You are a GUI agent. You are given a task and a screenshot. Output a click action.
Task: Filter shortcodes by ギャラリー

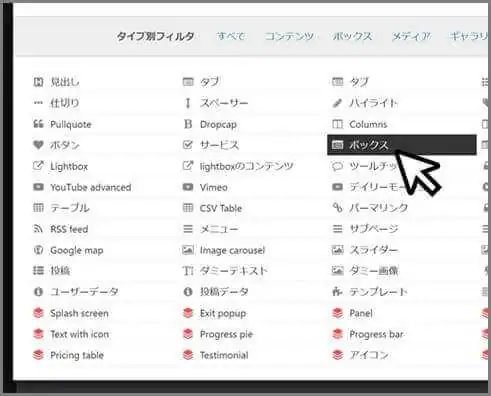(469, 36)
